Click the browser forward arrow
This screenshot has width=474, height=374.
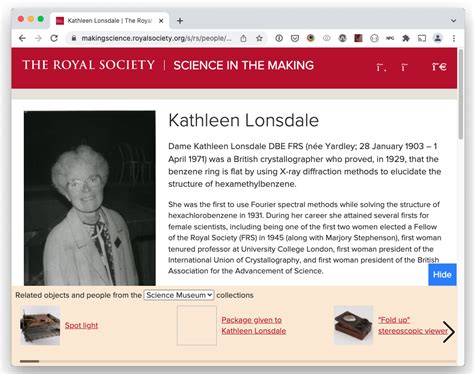click(38, 38)
